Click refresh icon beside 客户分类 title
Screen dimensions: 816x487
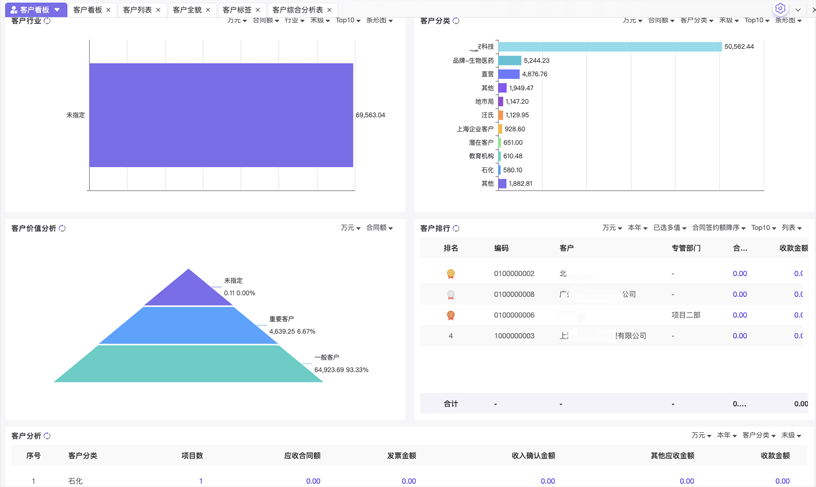click(456, 21)
